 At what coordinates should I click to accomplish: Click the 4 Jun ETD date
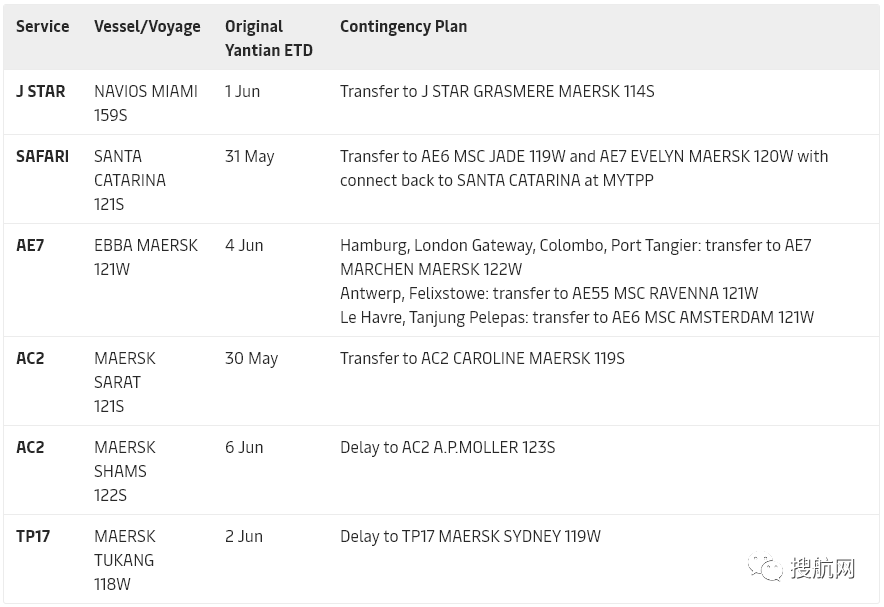244,245
